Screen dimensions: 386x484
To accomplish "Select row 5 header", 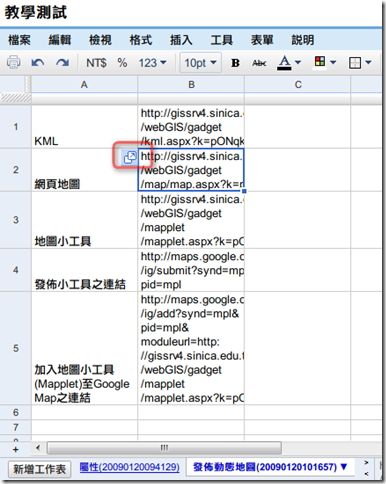I will click(16, 348).
